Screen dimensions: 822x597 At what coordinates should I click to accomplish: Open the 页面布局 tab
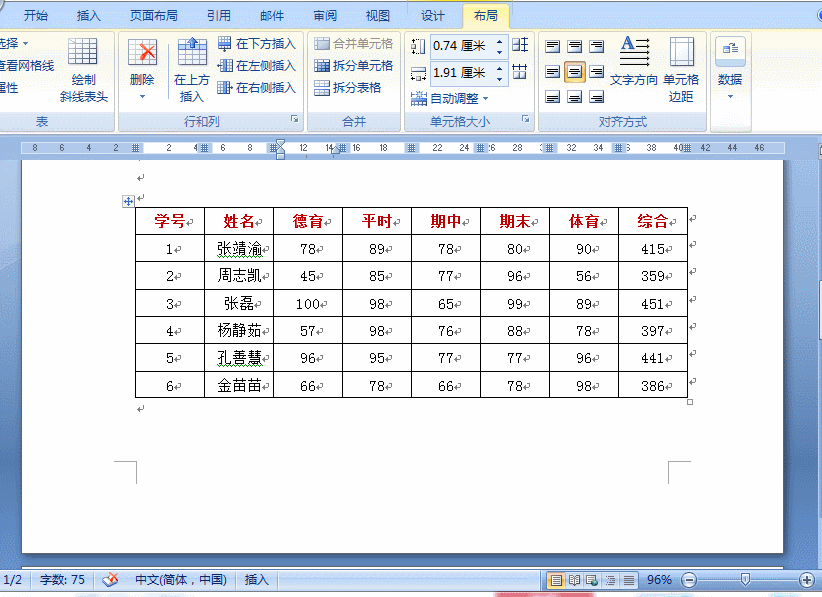(x=154, y=16)
